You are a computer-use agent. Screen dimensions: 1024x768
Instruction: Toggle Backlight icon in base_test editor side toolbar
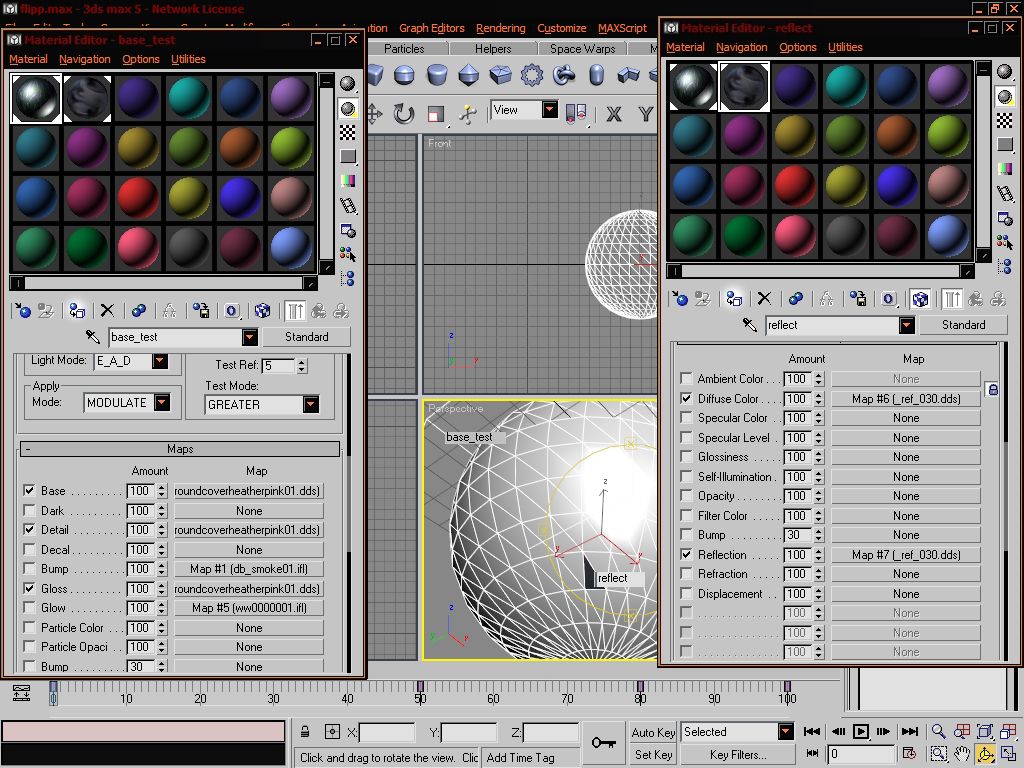tap(347, 108)
